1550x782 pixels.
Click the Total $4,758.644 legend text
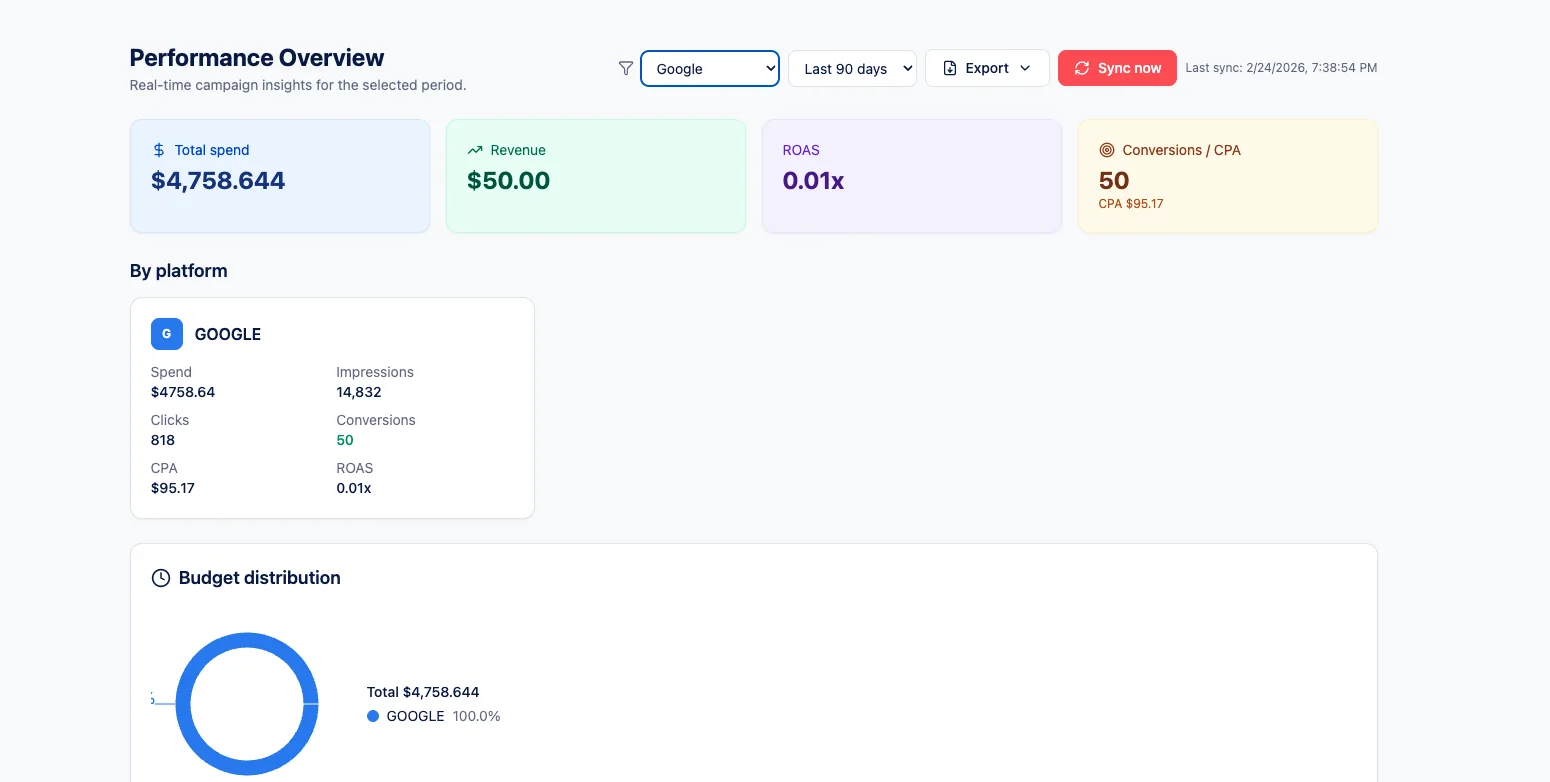423,692
